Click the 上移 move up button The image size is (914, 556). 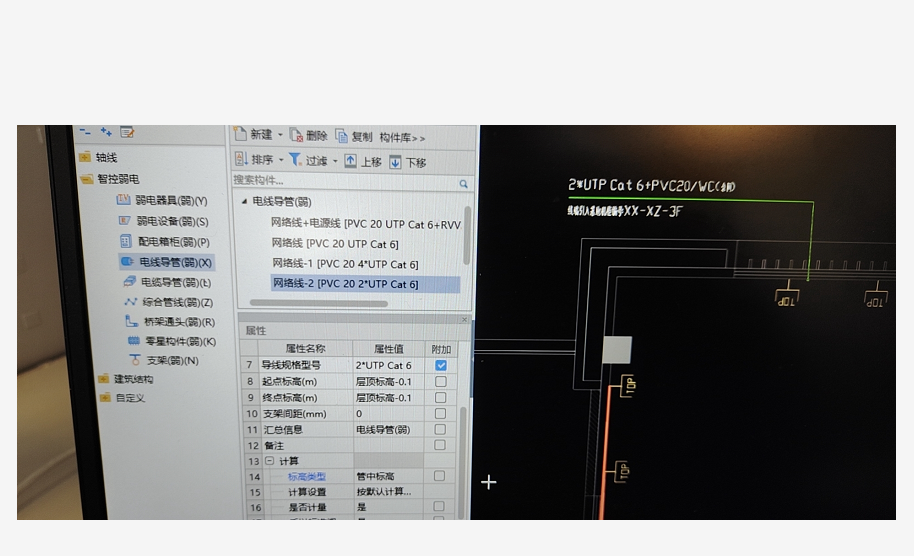[363, 161]
